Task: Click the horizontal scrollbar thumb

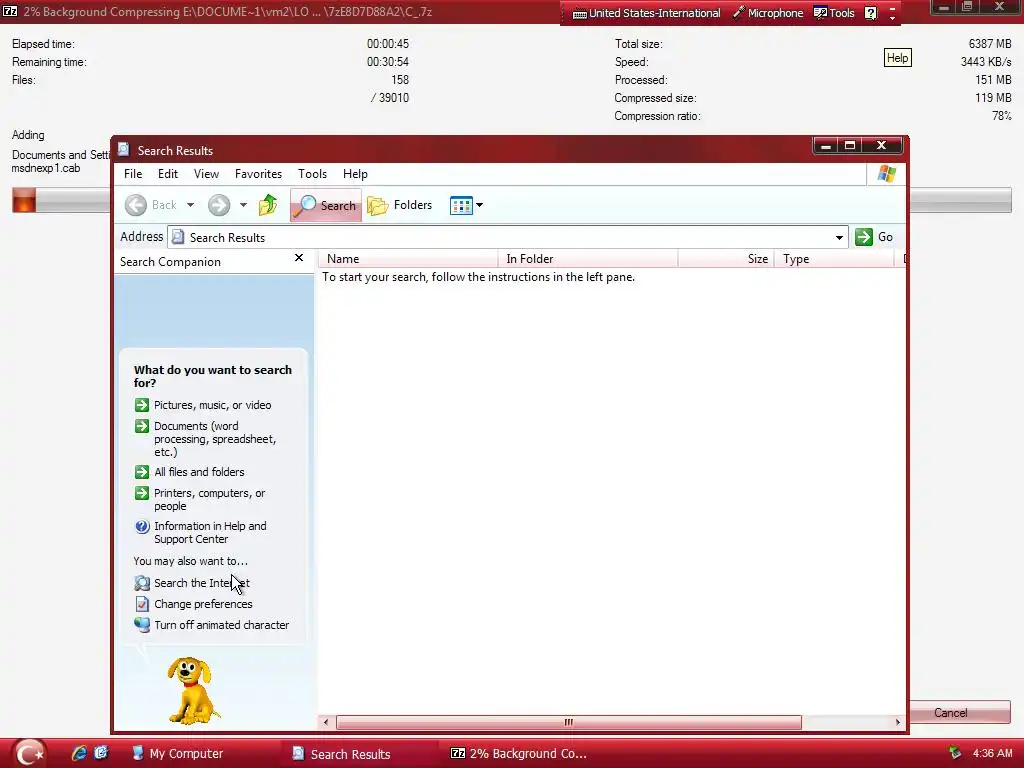Action: [x=568, y=722]
